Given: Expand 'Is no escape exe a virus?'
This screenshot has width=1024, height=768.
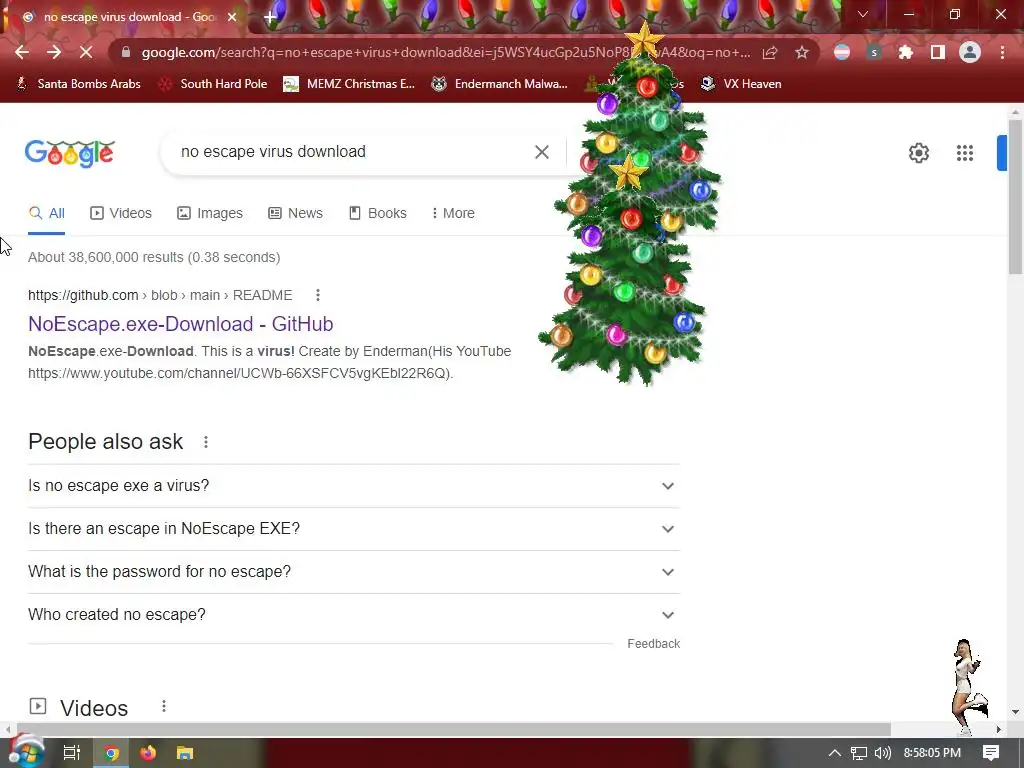Looking at the screenshot, I should tap(354, 486).
